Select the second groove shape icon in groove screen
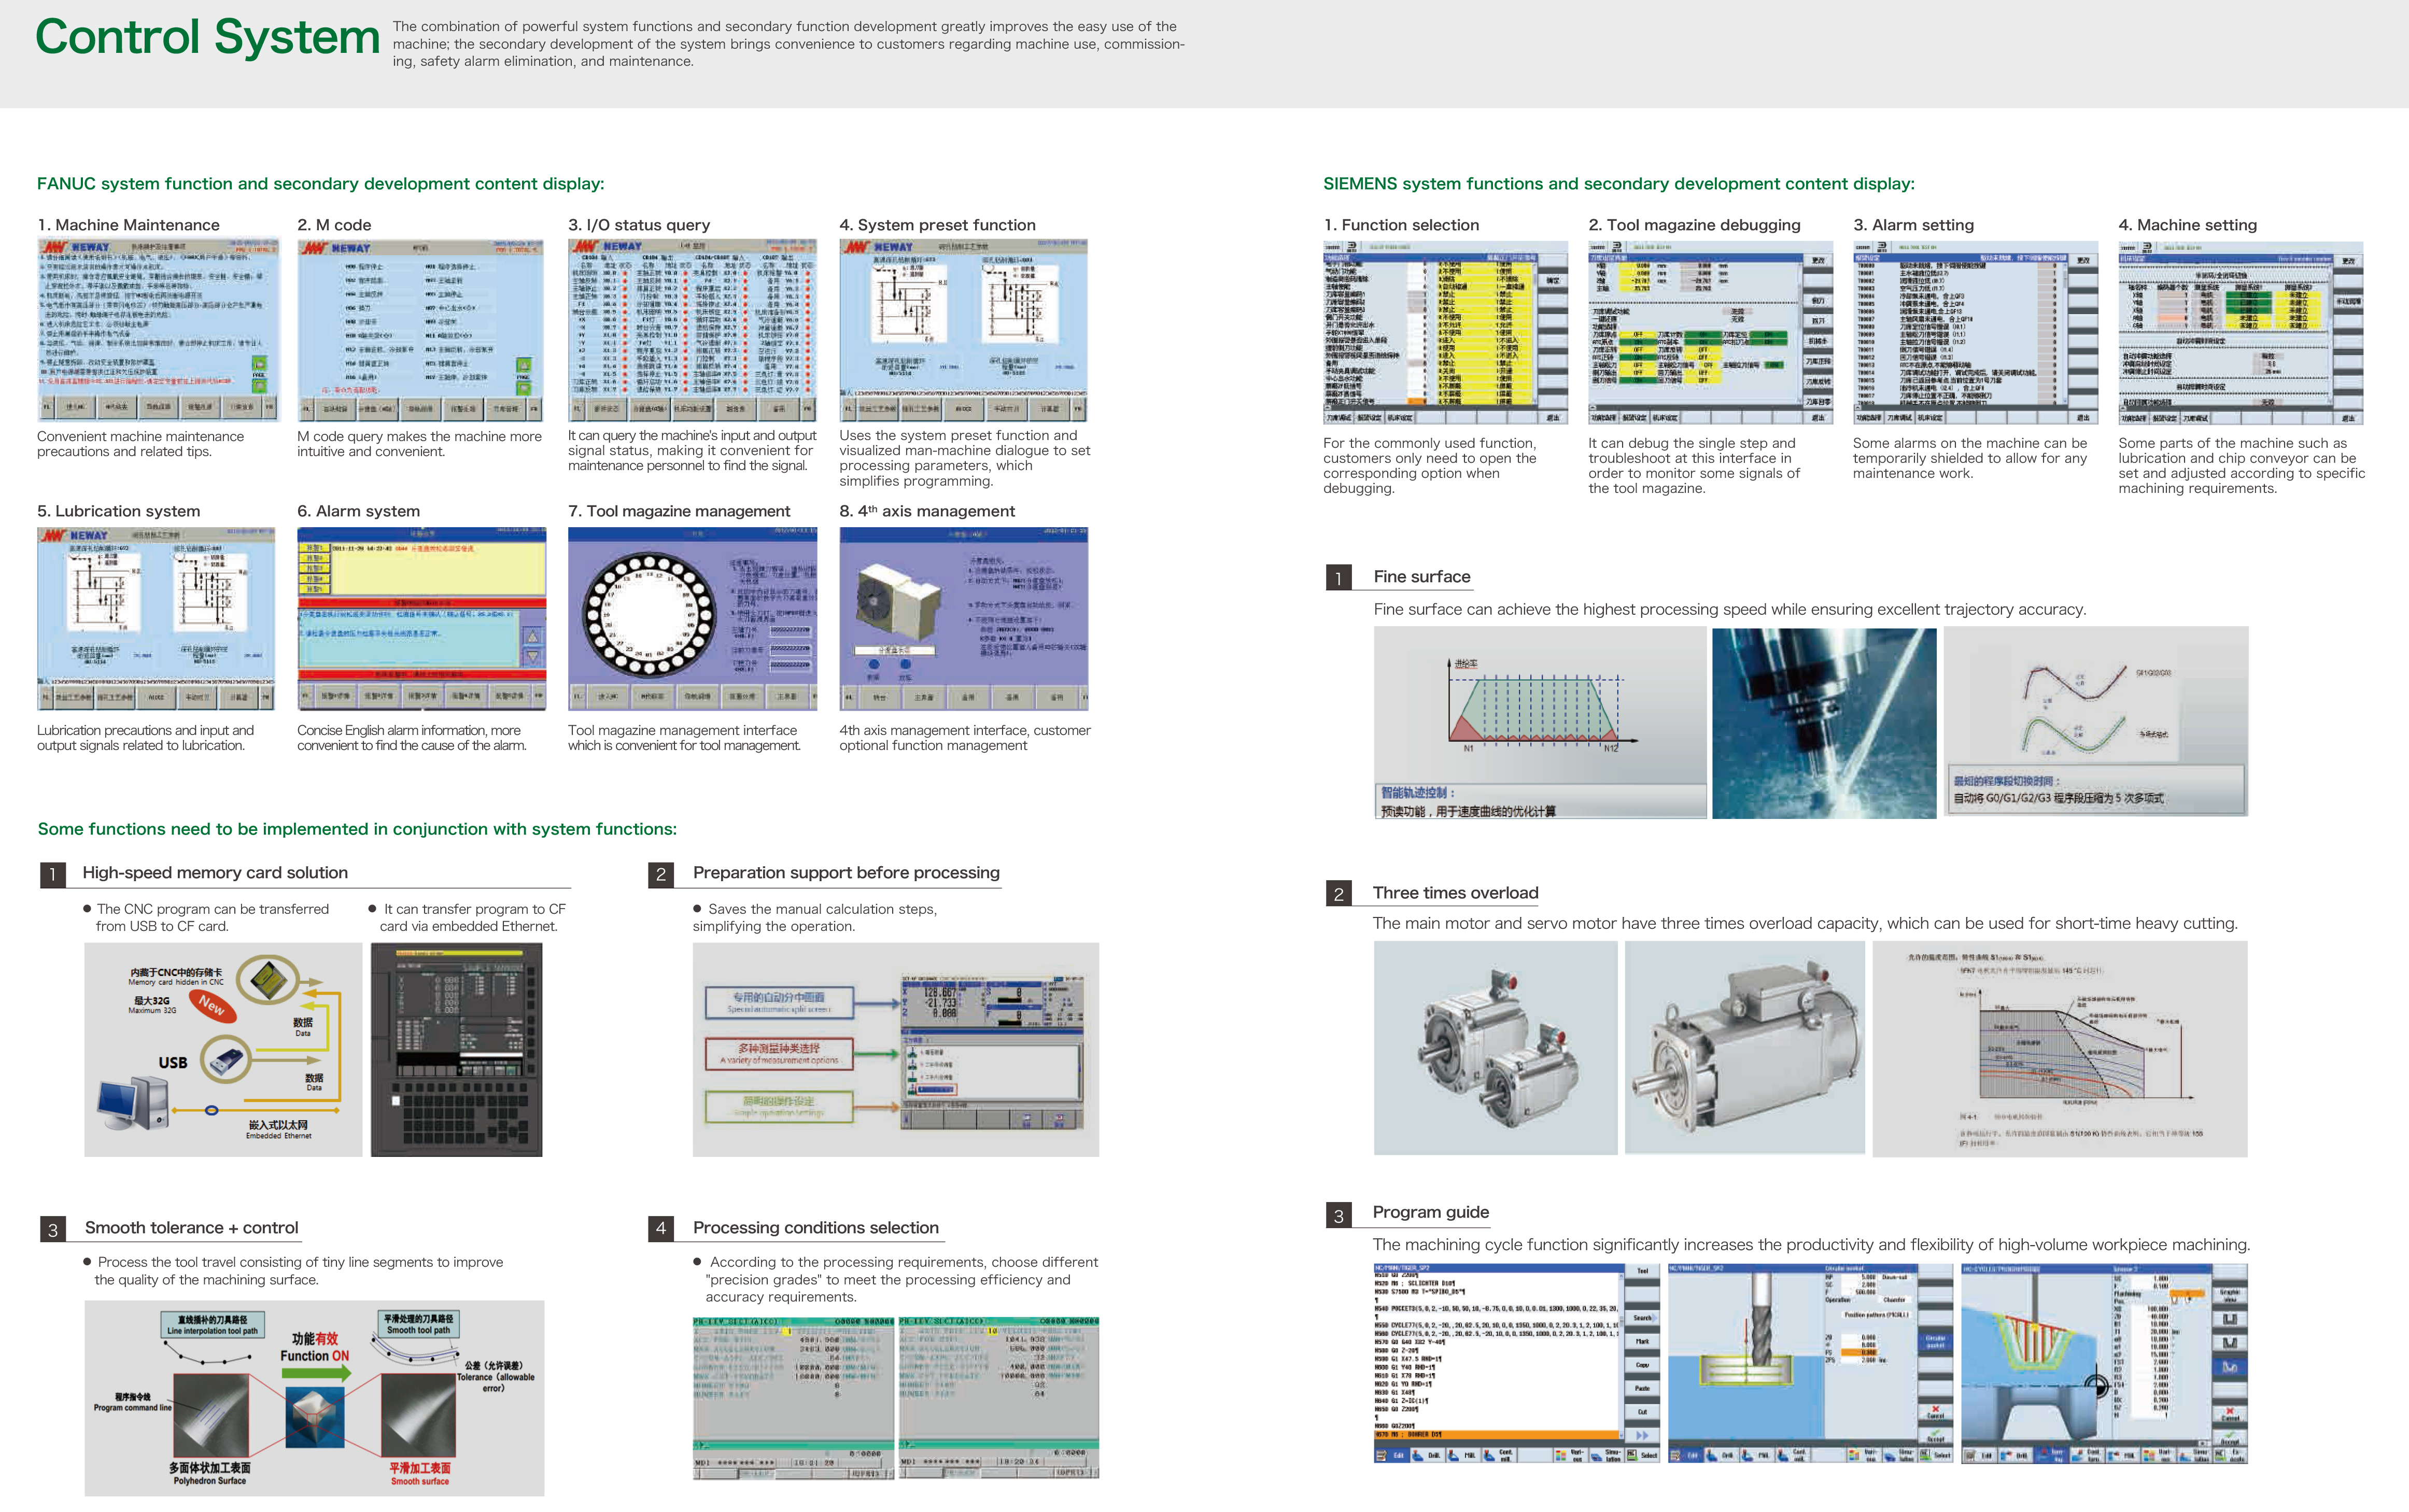Screen dimensions: 2409x1512 click(x=2230, y=1343)
